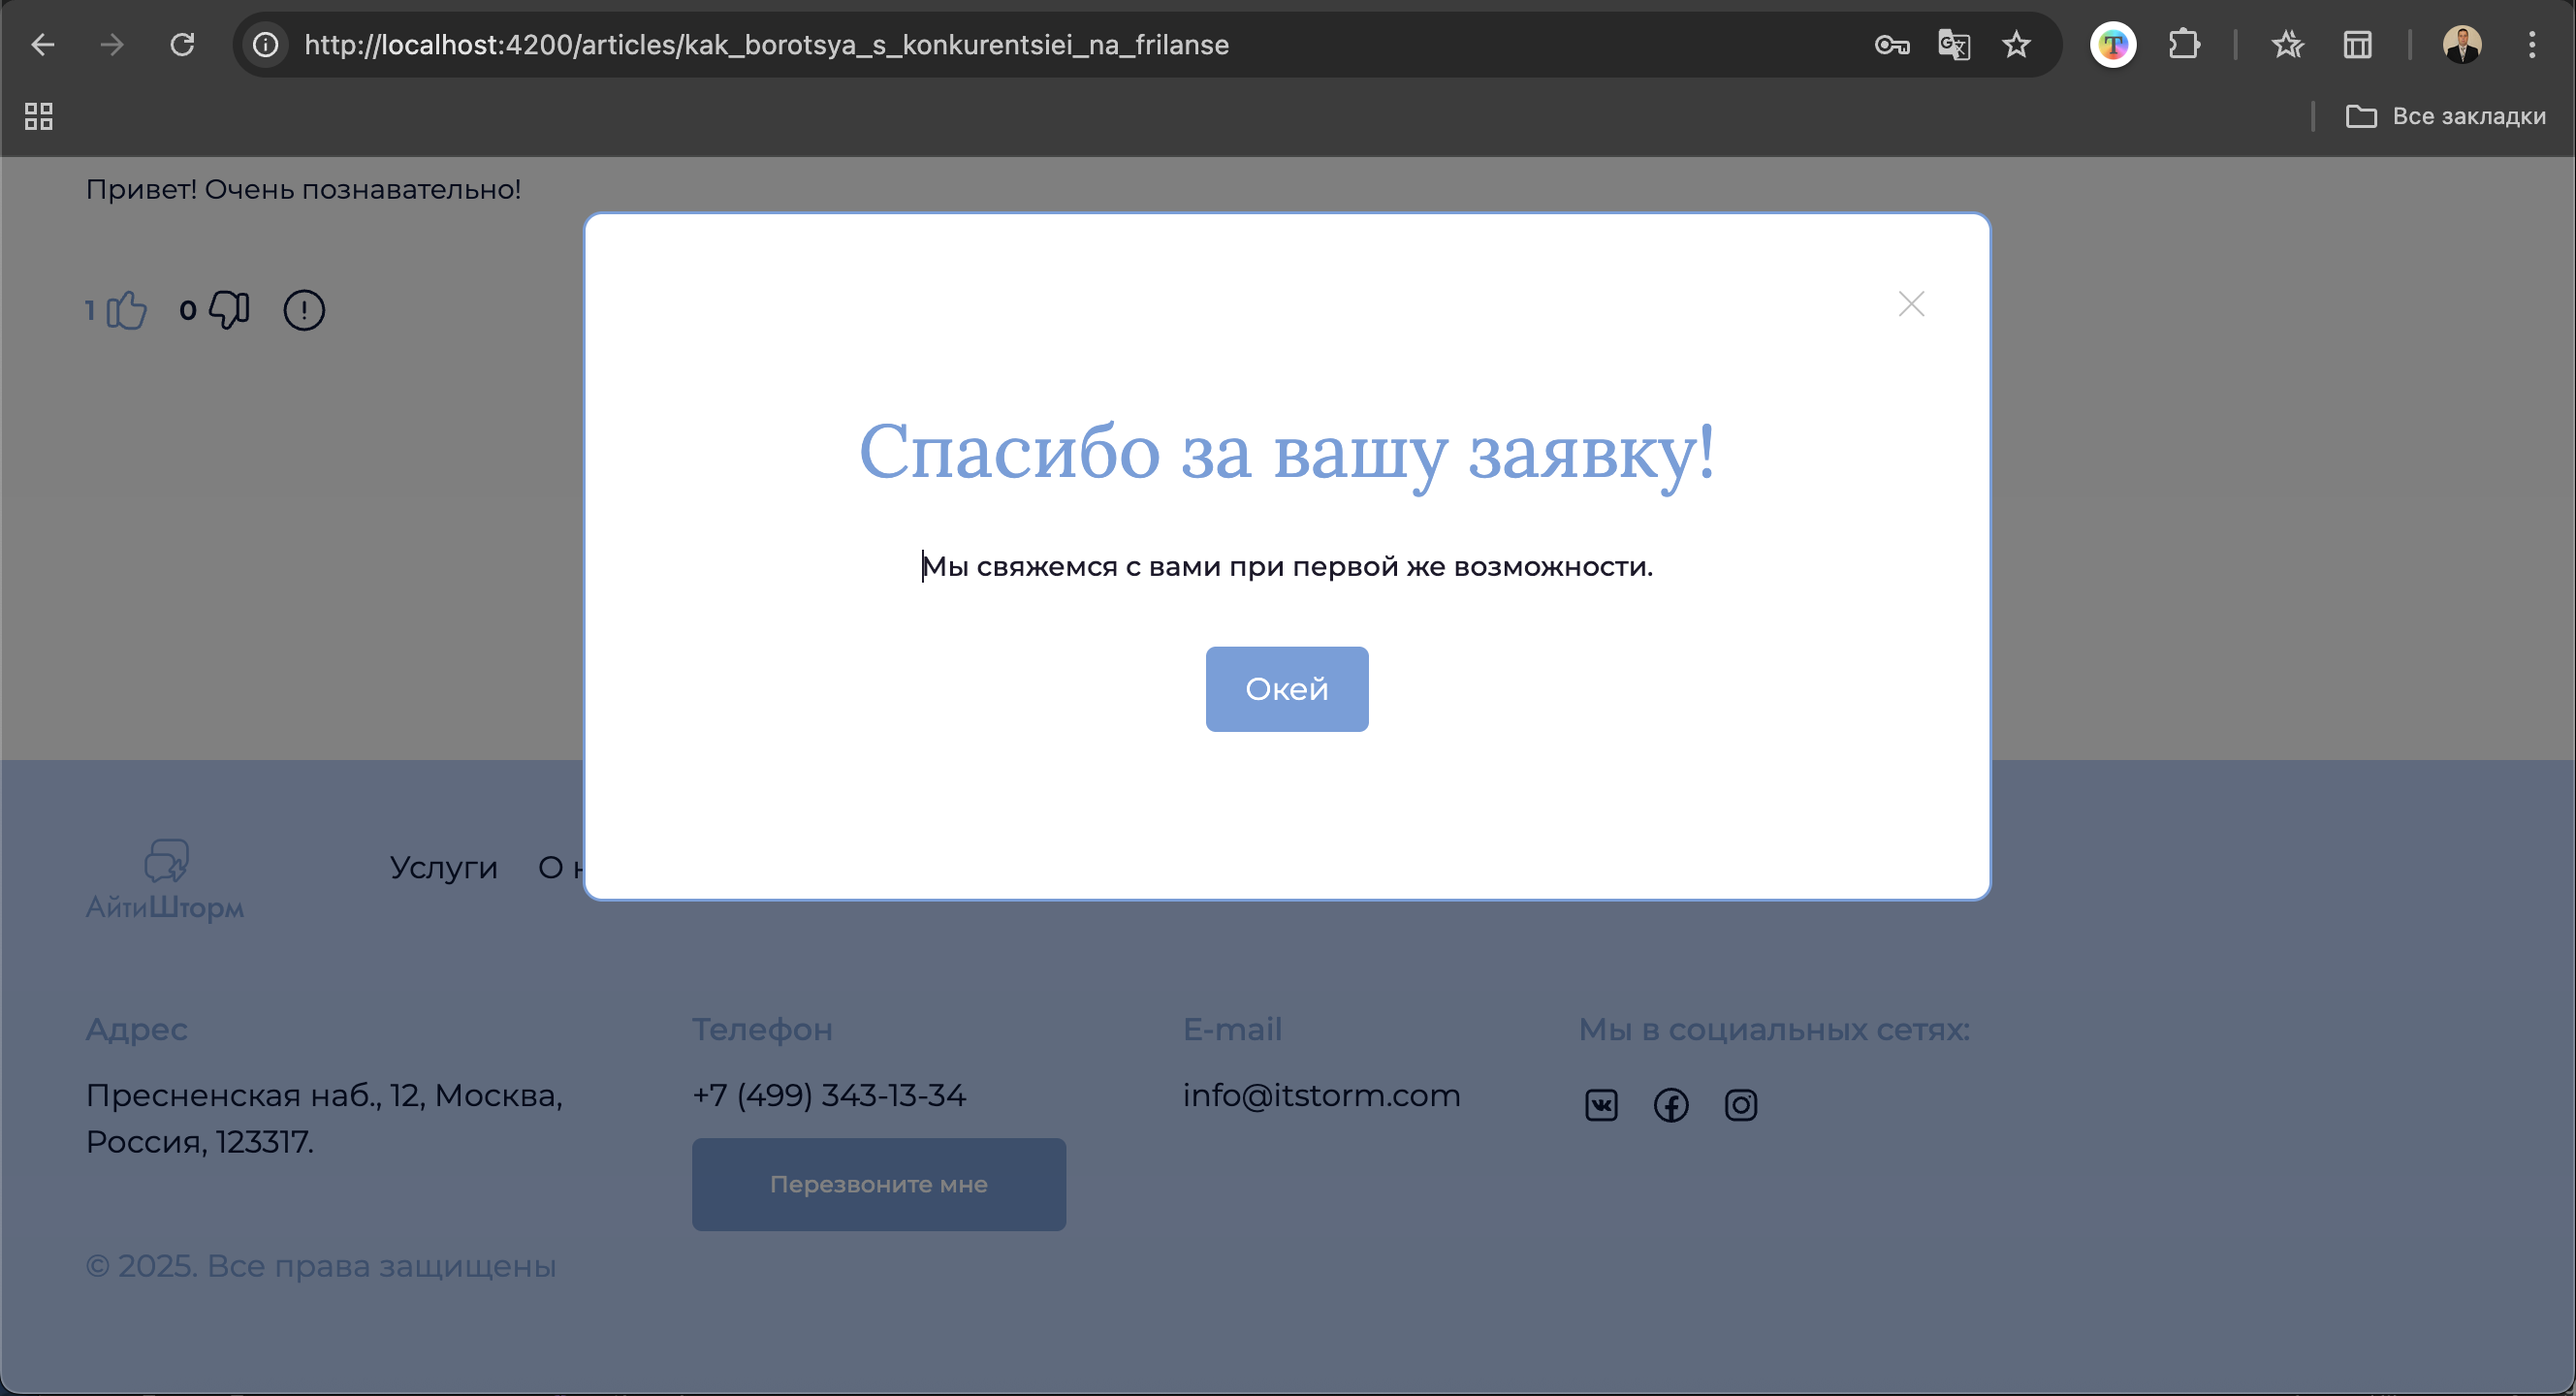
Task: Open the bookmarks star list icon
Action: pos(2287,45)
